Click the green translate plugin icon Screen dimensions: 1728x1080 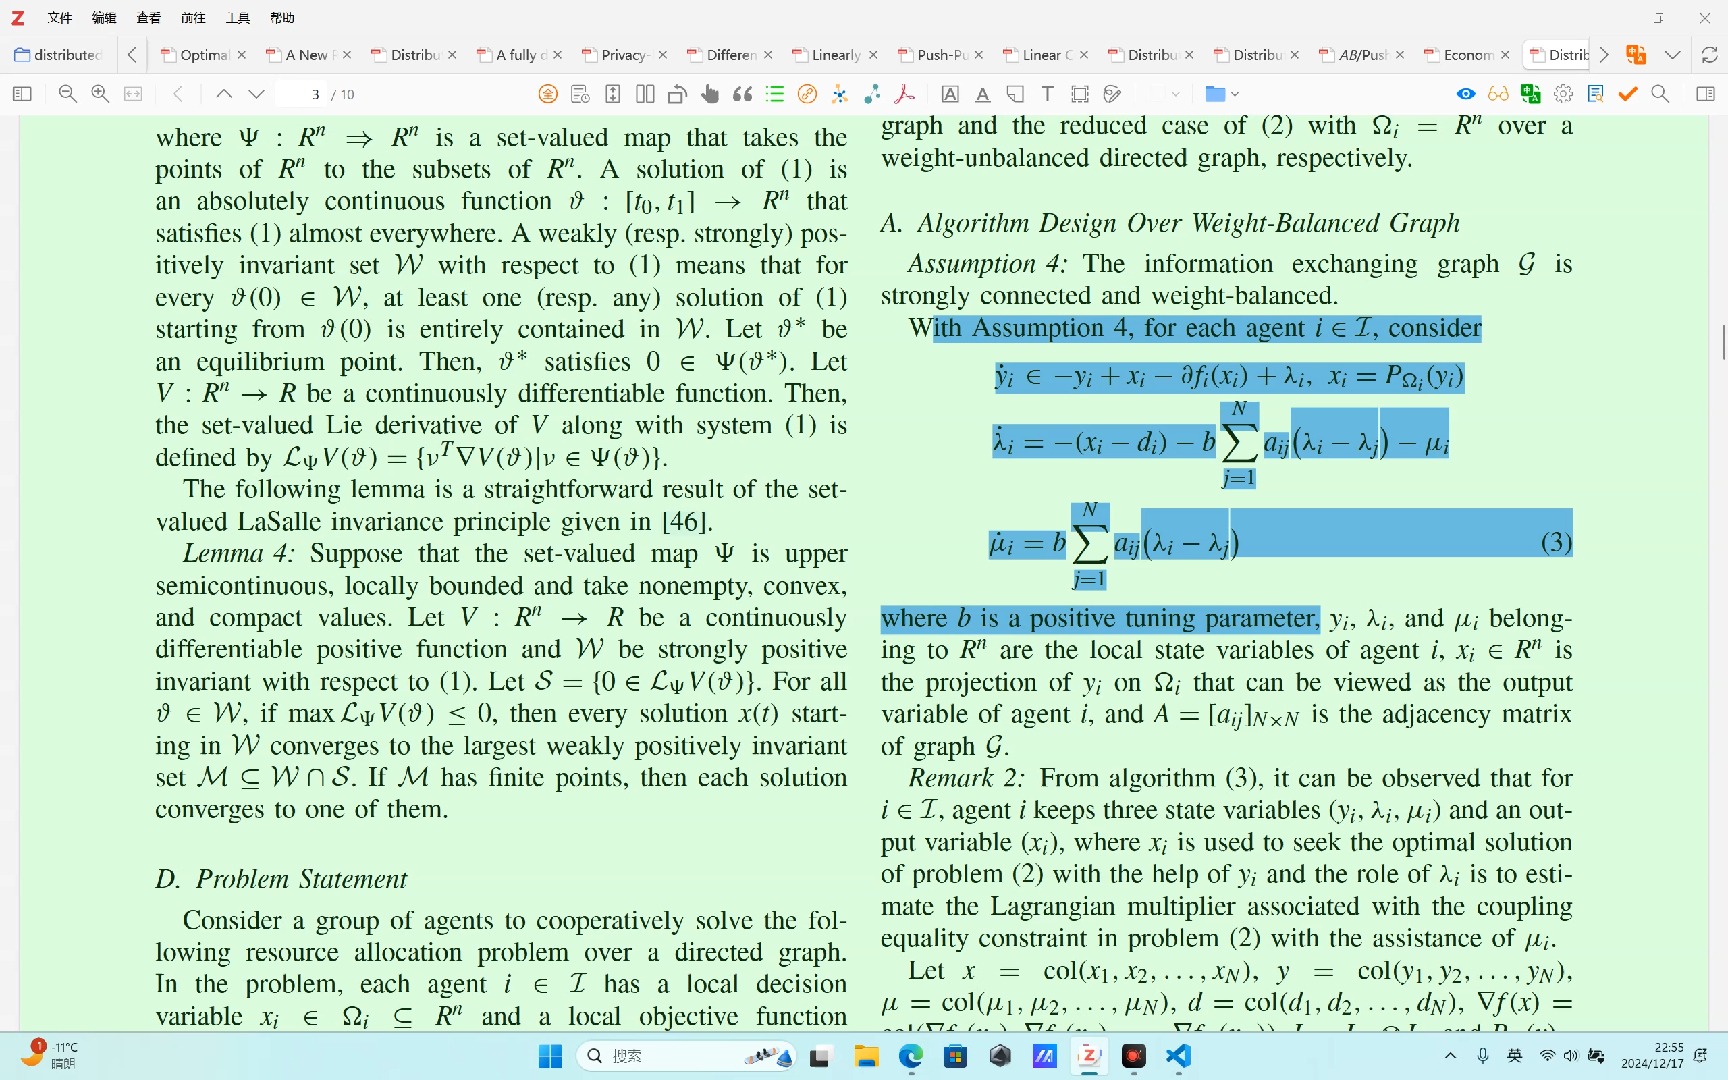coord(1530,94)
